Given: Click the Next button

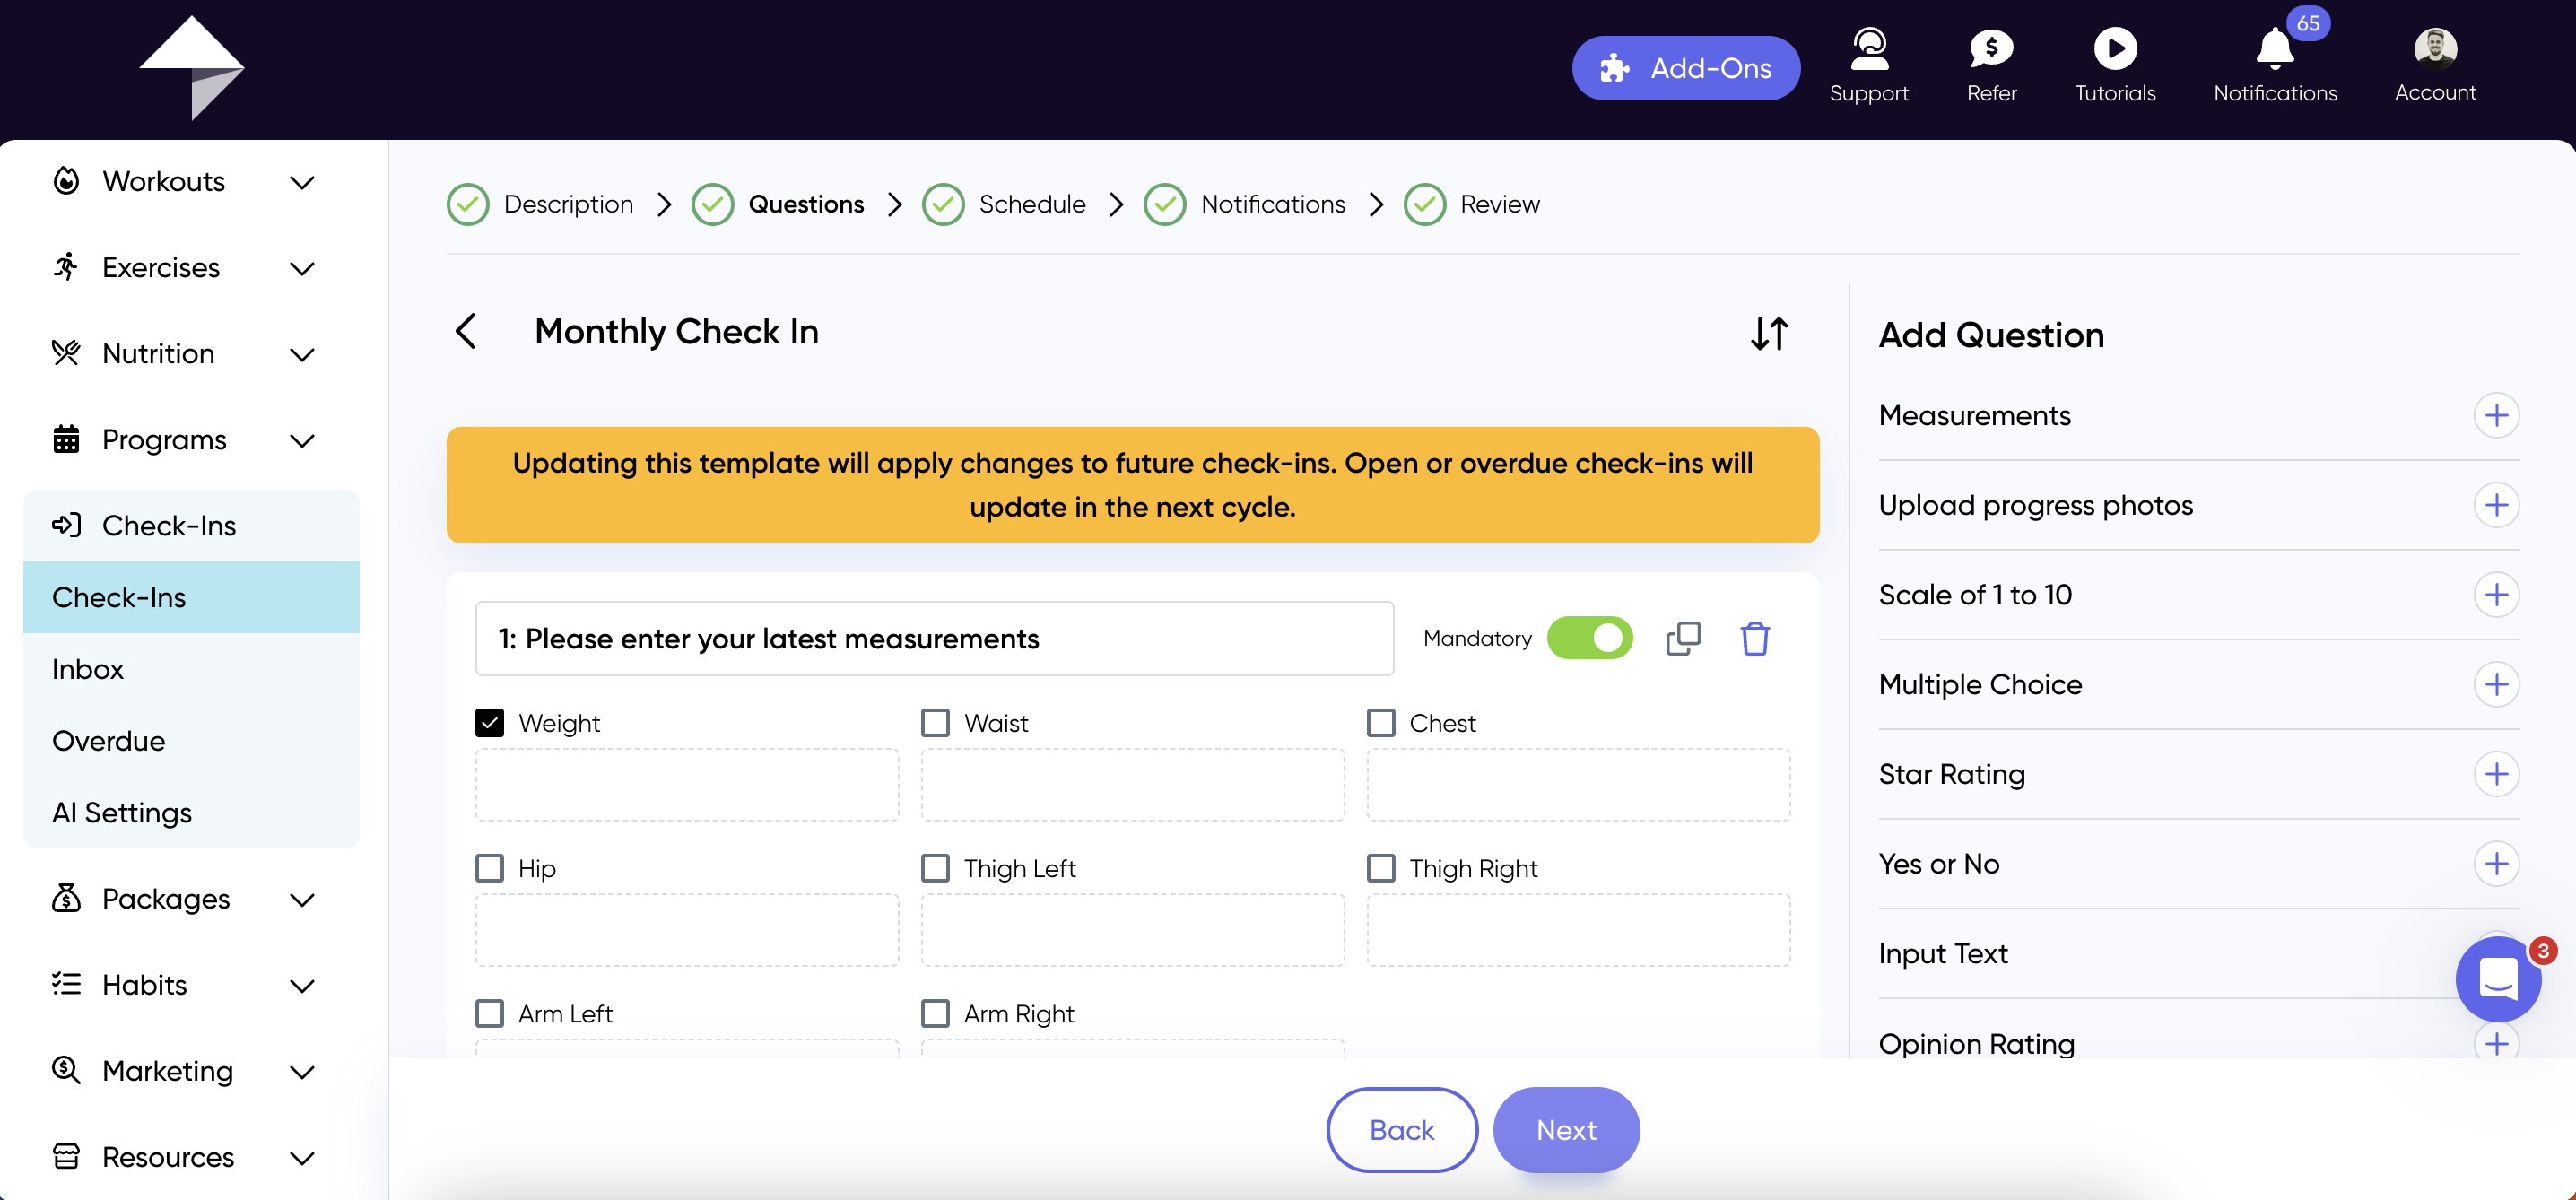Looking at the screenshot, I should point(1565,1129).
